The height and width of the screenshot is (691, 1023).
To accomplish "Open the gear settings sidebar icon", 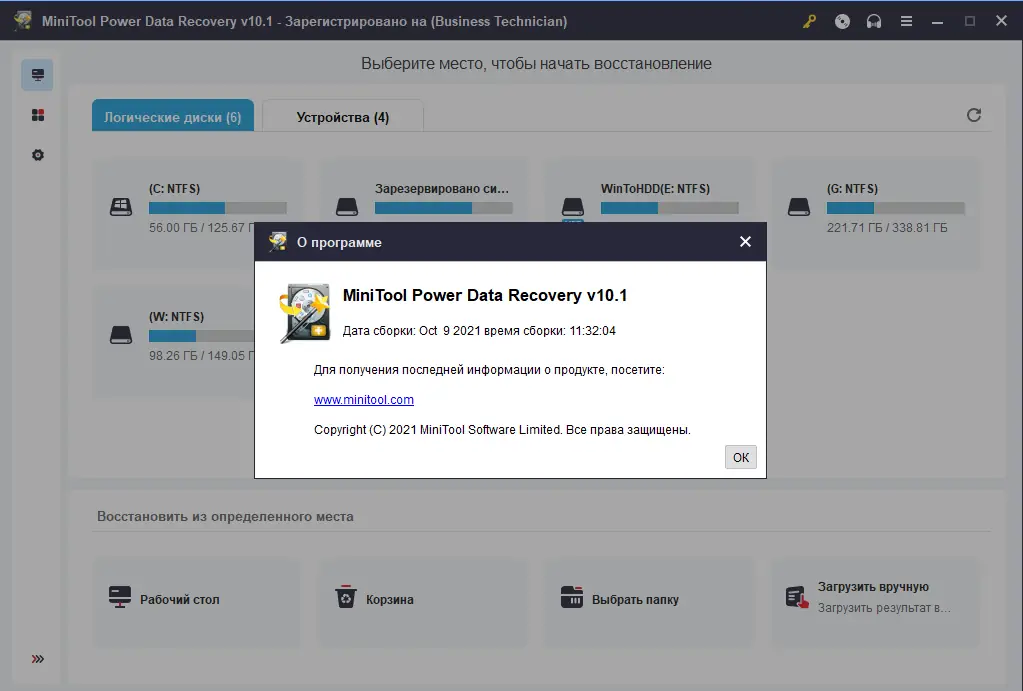I will tap(38, 155).
